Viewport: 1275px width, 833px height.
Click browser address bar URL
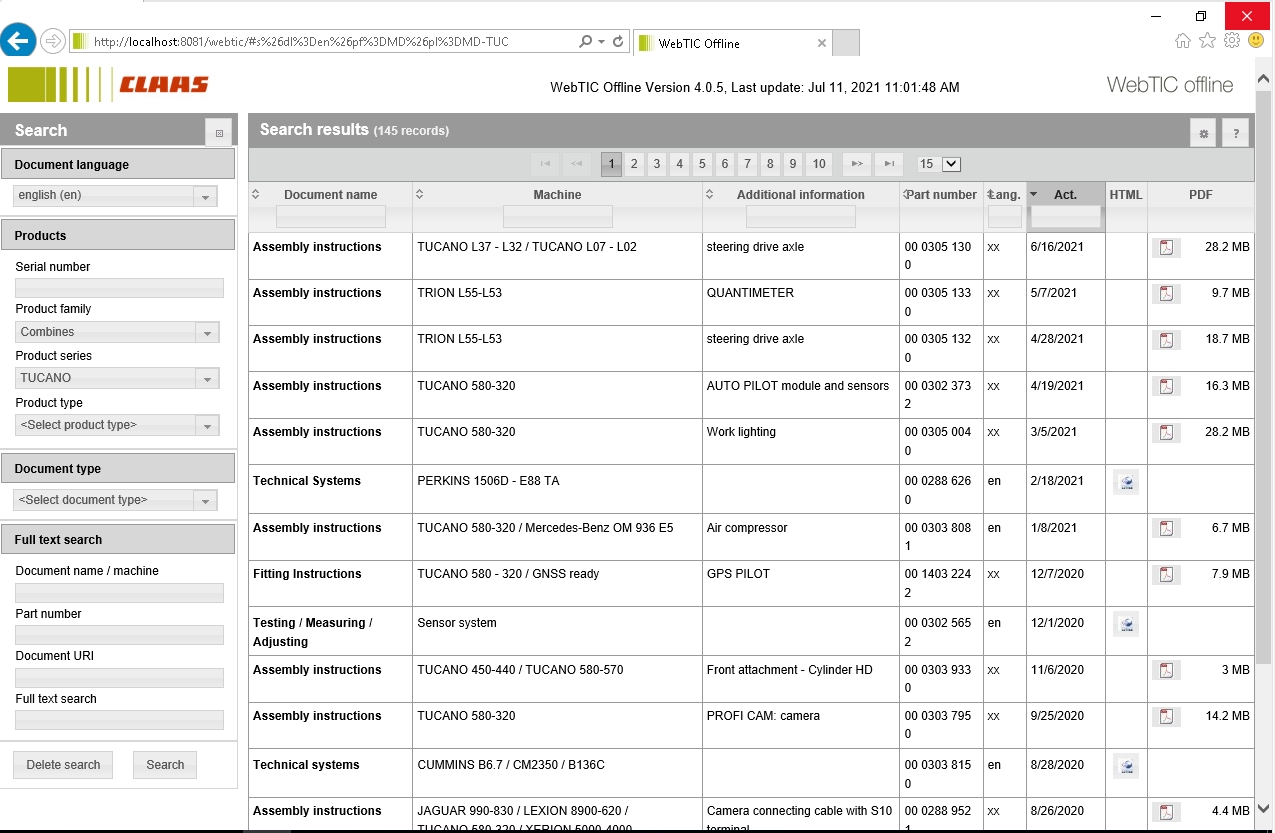pyautogui.click(x=300, y=42)
